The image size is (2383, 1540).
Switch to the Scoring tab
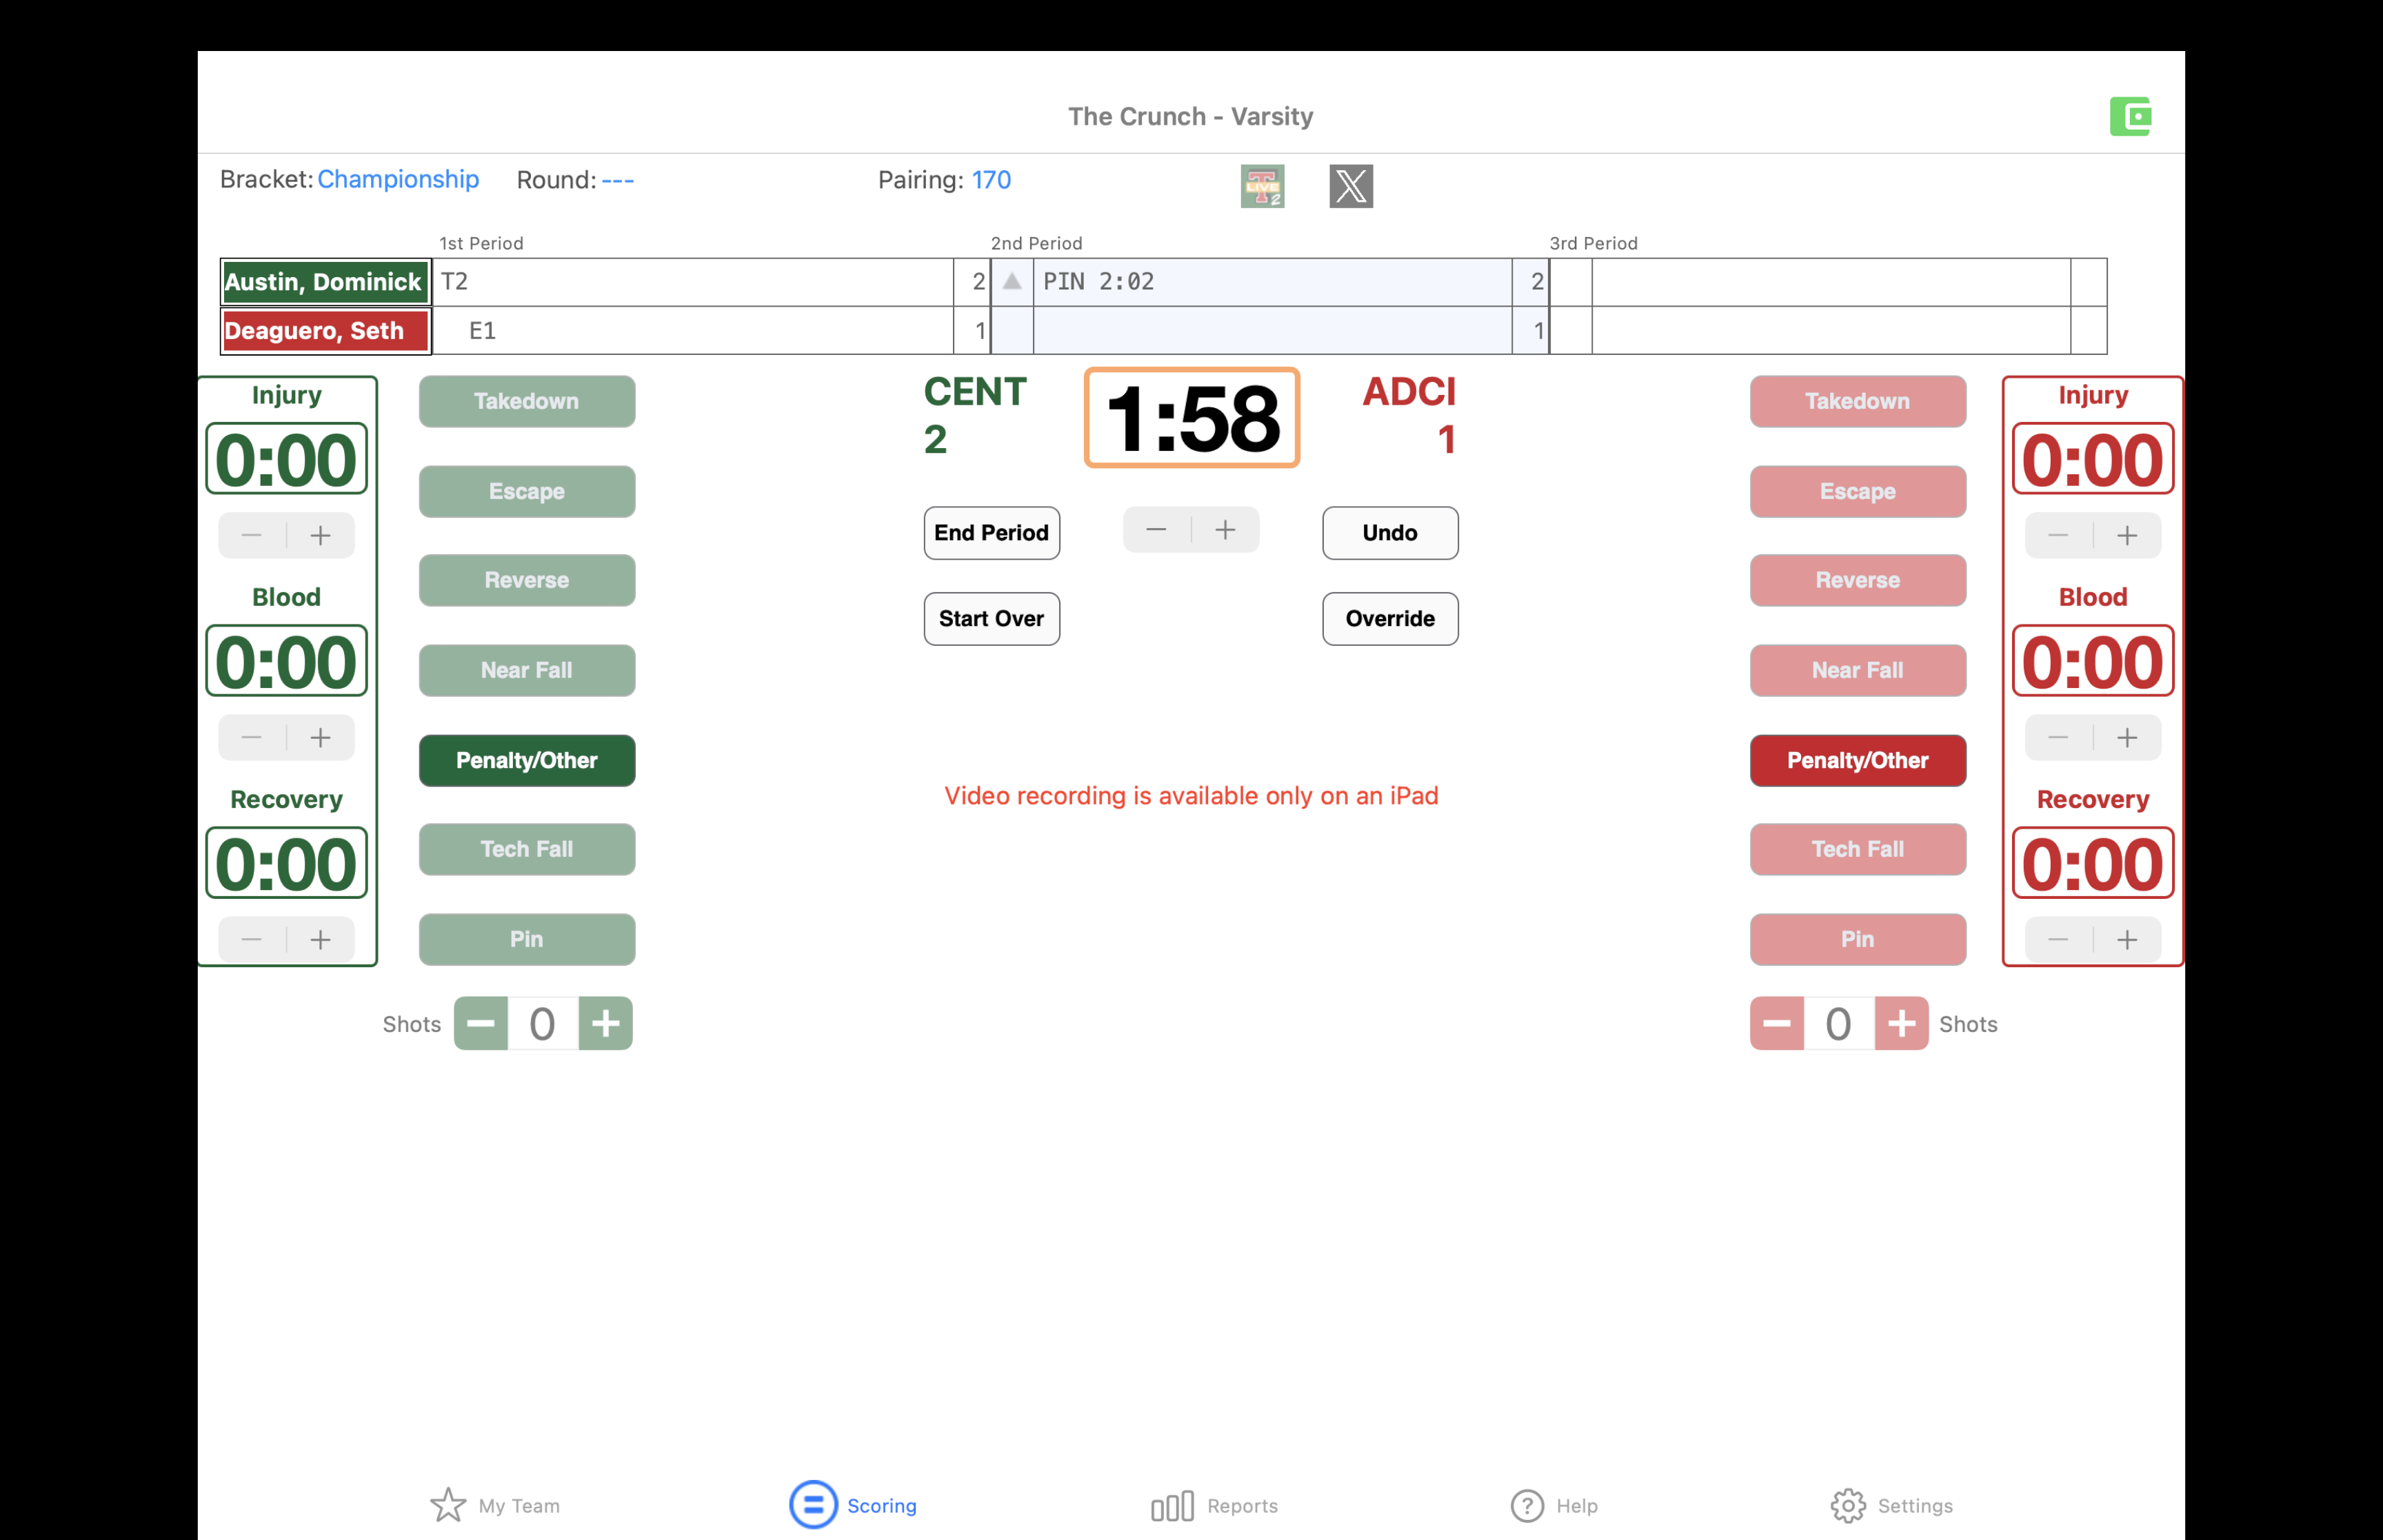tap(853, 1505)
